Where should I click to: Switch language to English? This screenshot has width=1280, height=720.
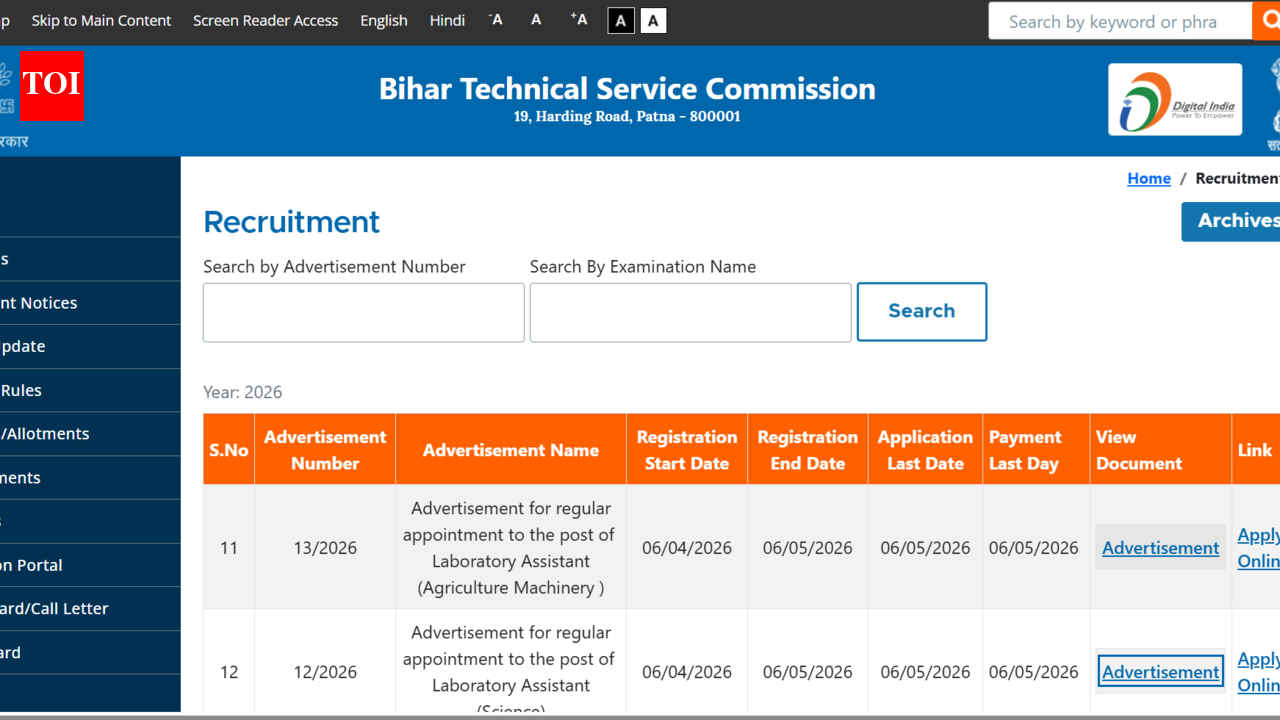coord(384,20)
